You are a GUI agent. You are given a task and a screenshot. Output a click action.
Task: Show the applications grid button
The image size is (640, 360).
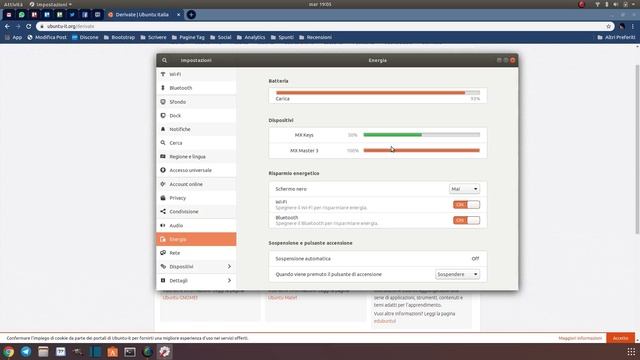631,351
